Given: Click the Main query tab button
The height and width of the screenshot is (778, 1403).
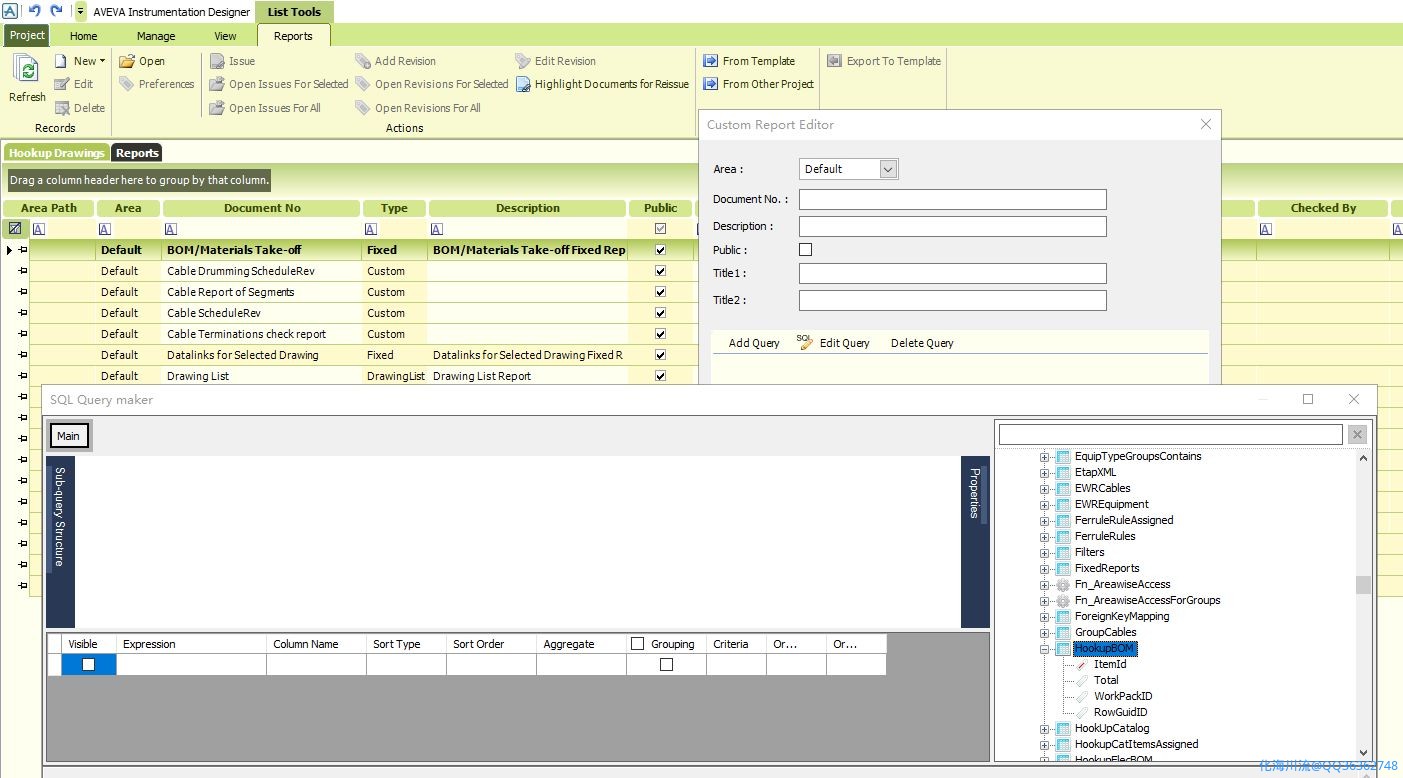Looking at the screenshot, I should [69, 436].
